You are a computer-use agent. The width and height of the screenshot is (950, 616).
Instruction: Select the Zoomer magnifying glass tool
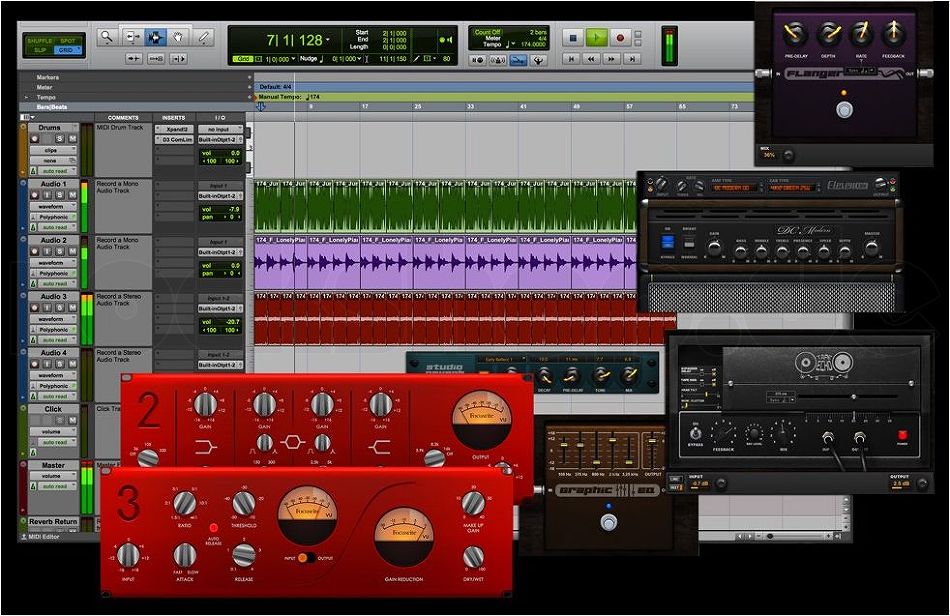point(107,38)
